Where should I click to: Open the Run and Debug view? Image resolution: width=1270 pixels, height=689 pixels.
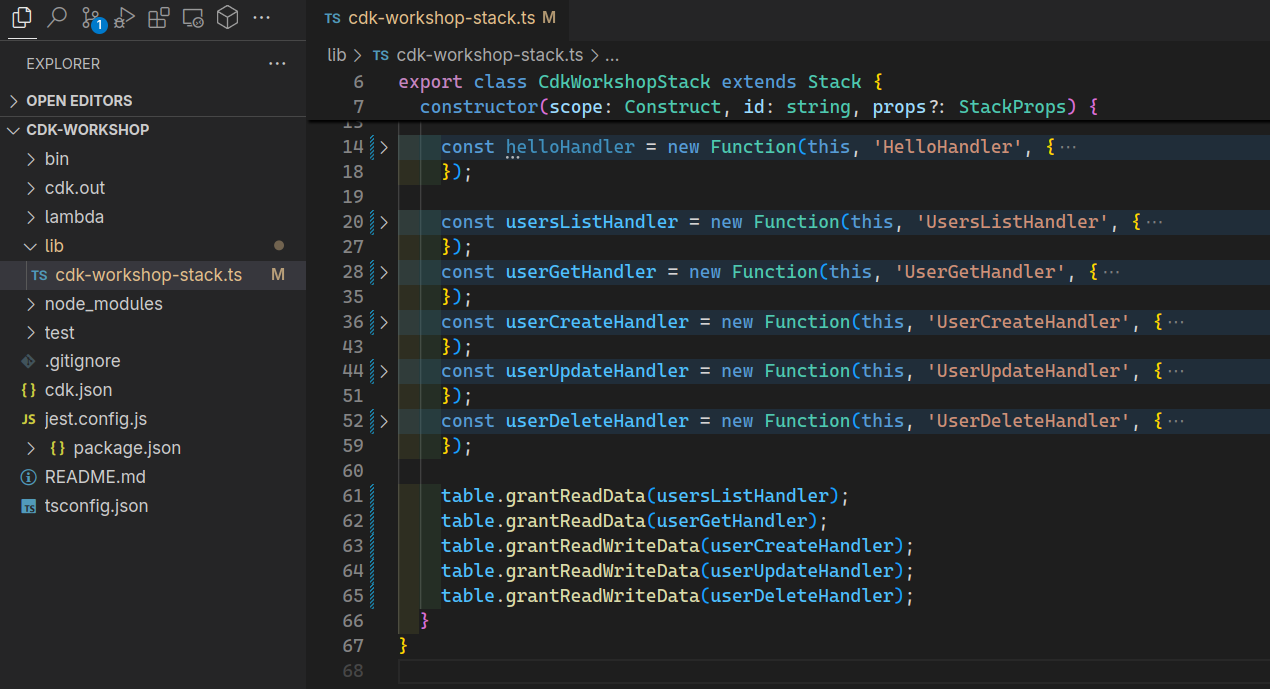click(x=125, y=17)
